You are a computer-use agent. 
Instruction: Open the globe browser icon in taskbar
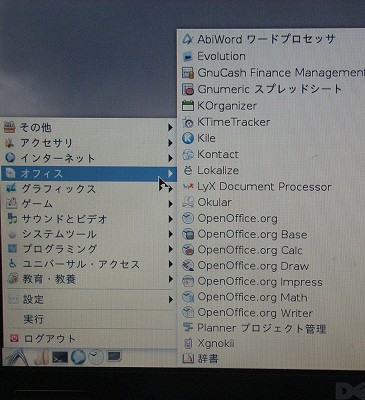coord(79,357)
